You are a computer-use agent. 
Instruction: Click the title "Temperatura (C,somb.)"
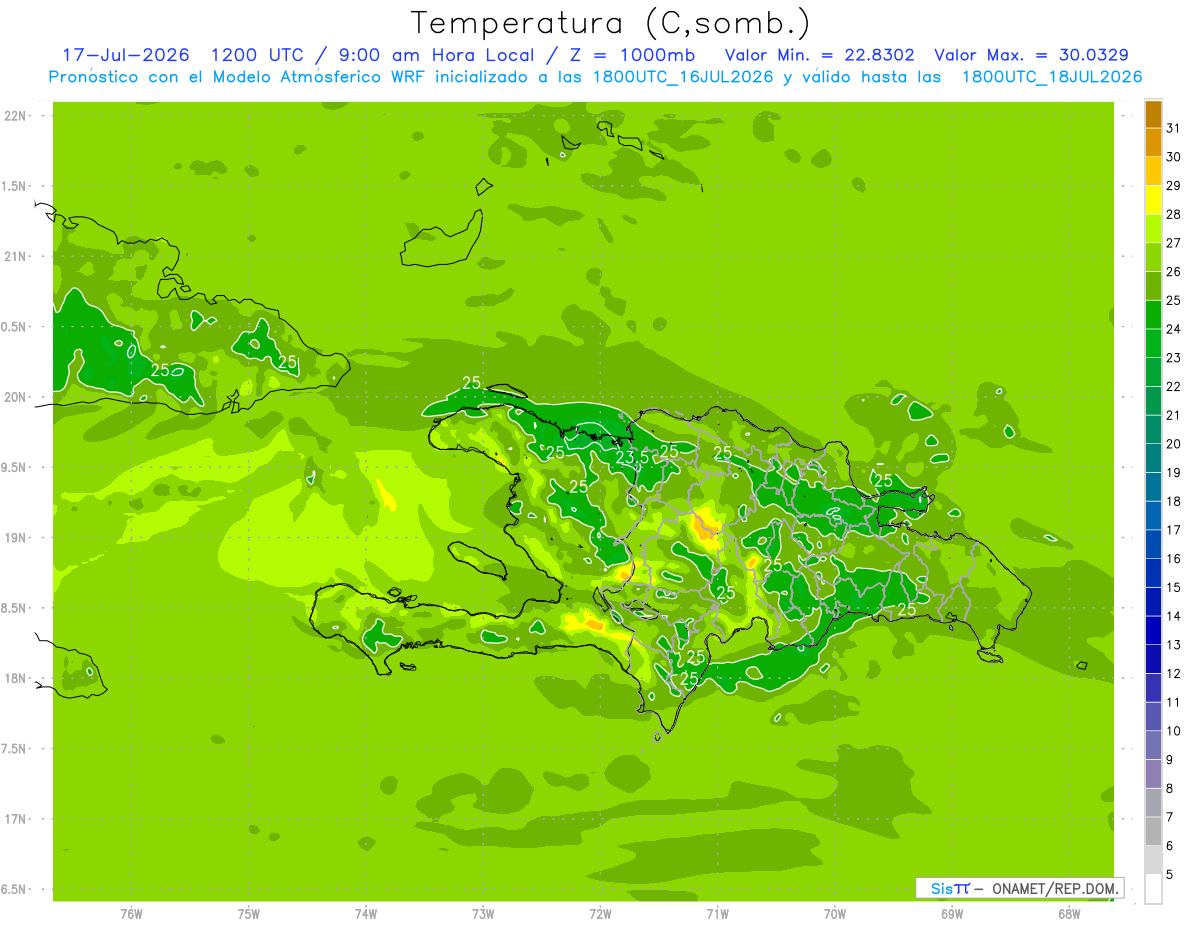pos(611,22)
